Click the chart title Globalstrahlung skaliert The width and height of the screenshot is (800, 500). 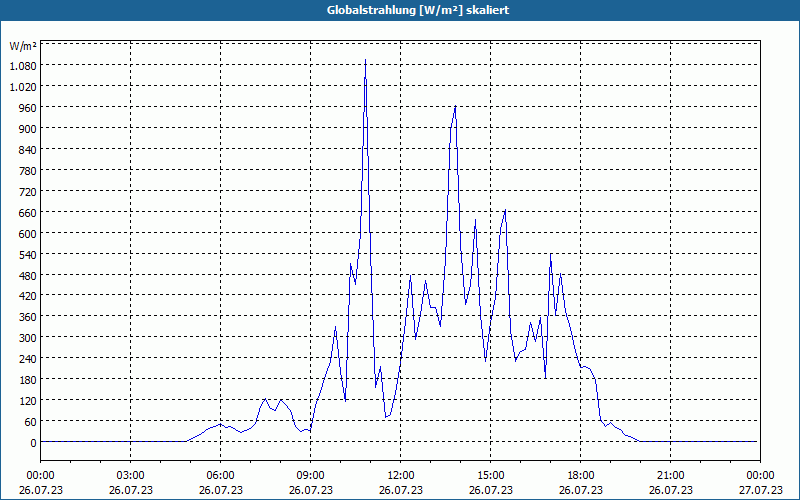pyautogui.click(x=418, y=10)
